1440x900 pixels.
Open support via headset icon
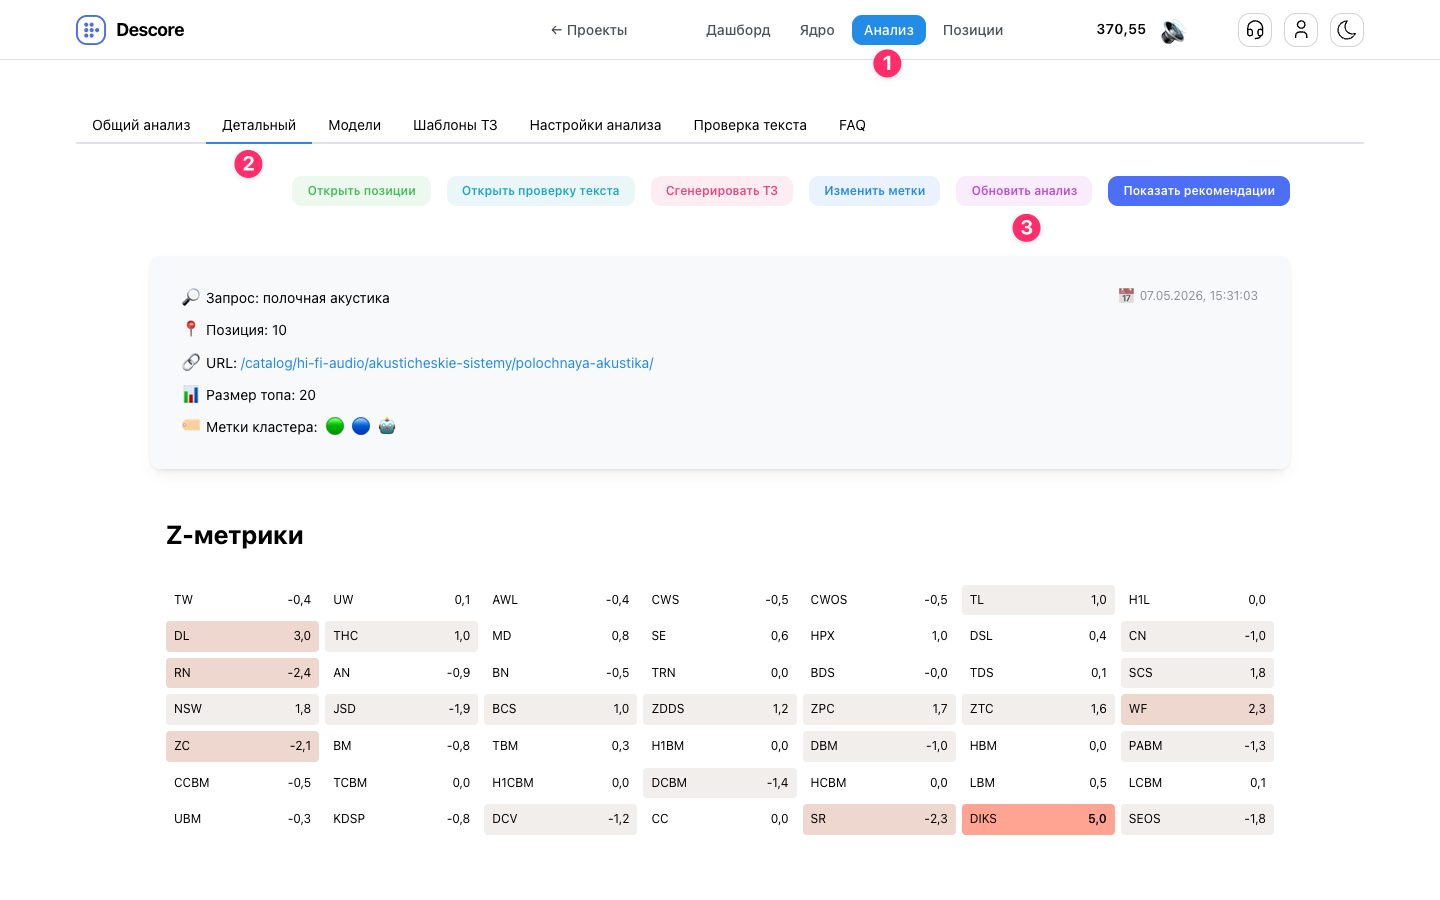tap(1255, 30)
